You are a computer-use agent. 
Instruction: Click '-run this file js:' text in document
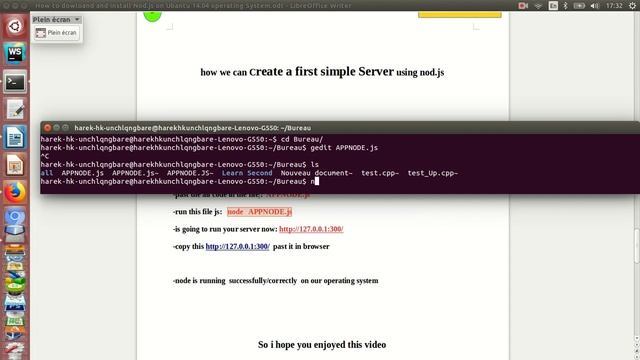198,212
